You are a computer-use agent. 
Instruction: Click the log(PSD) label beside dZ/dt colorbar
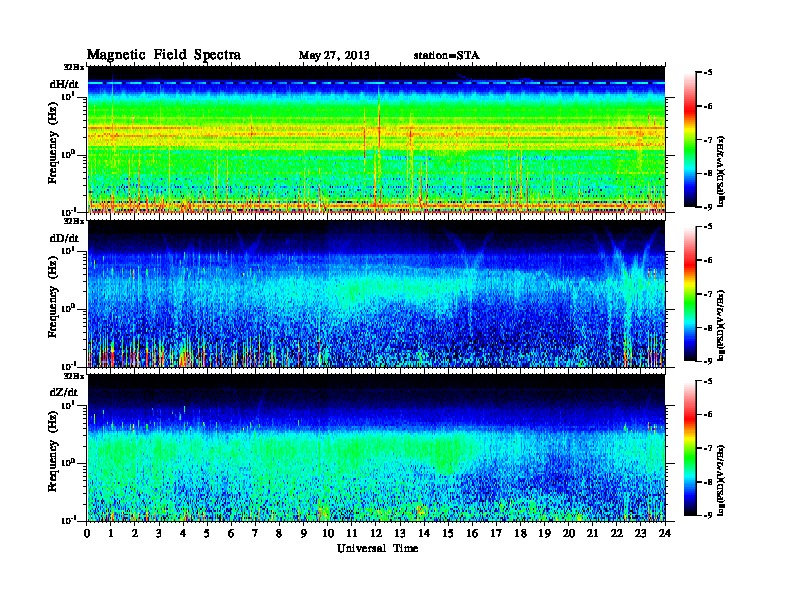click(721, 479)
